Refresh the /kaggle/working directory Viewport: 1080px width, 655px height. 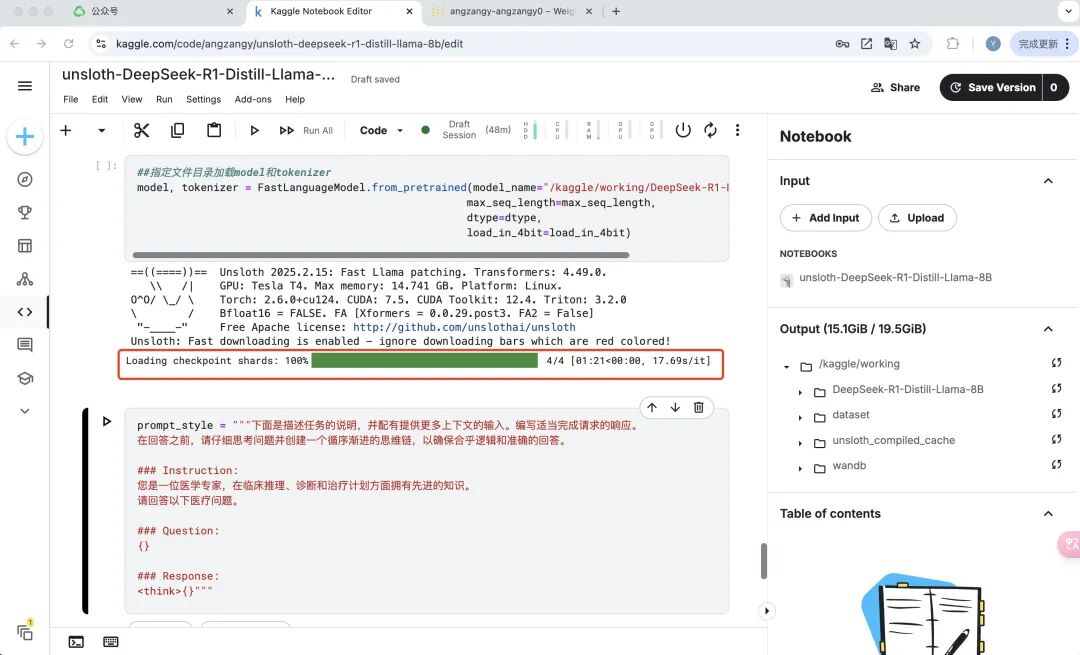[x=1057, y=363]
